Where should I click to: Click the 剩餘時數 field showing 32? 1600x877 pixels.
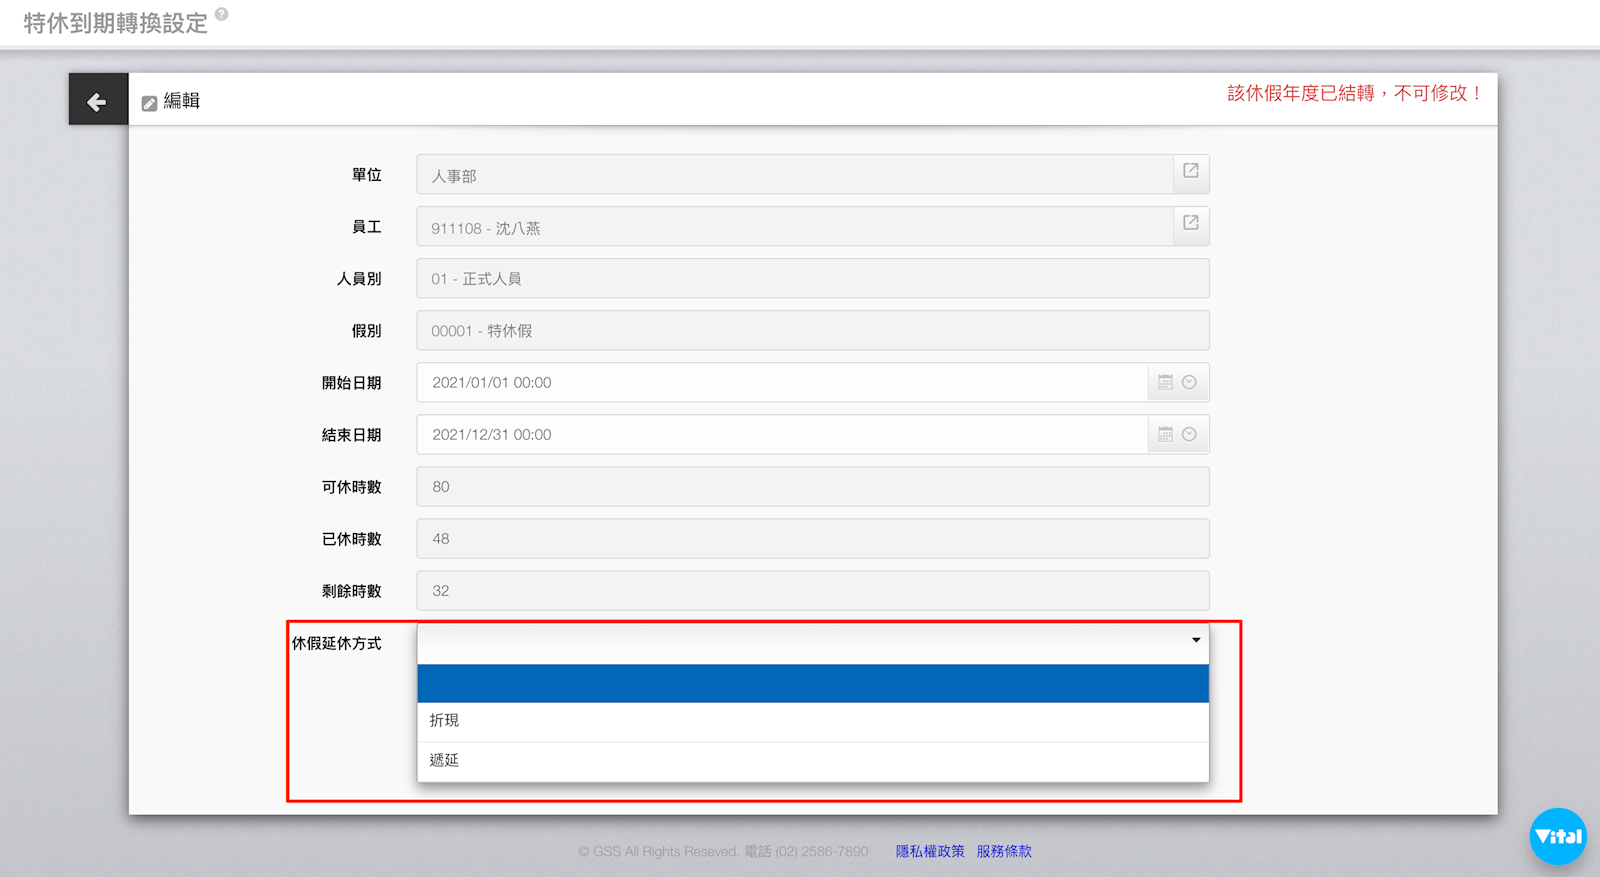coord(812,591)
